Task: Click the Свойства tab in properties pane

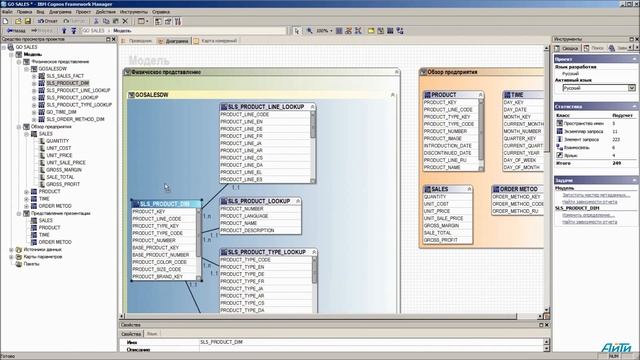Action: [131, 334]
